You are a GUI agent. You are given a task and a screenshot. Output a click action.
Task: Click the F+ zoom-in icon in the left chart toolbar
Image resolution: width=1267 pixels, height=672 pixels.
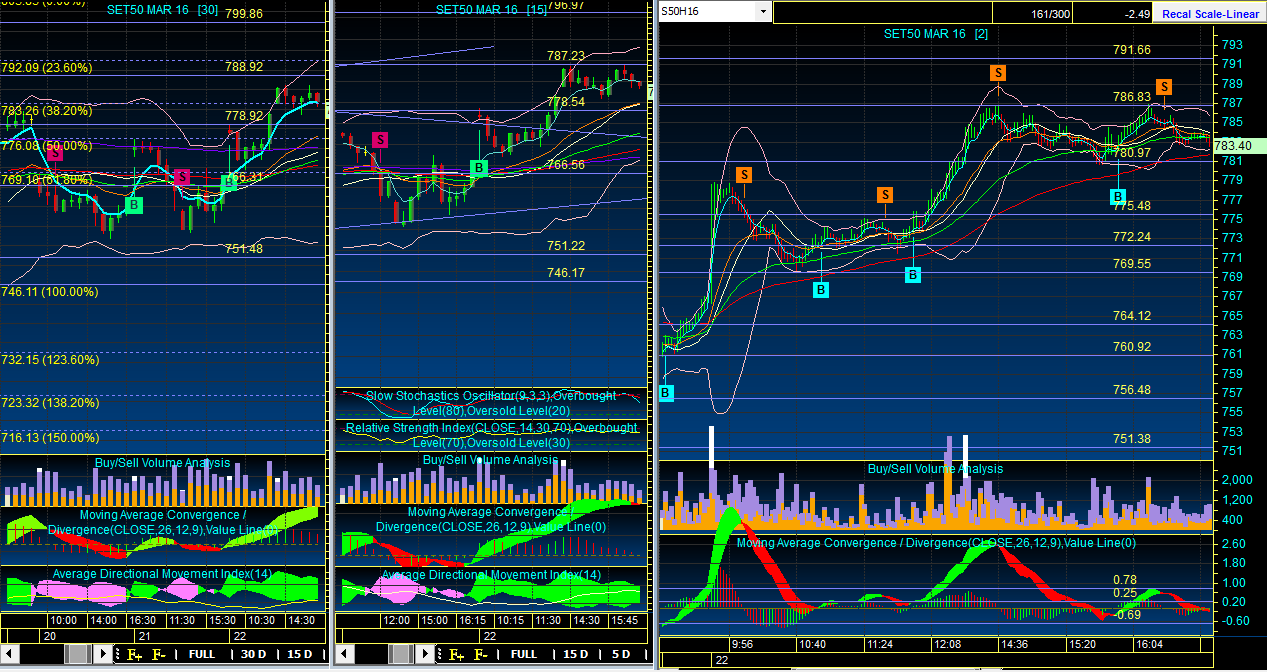click(132, 655)
